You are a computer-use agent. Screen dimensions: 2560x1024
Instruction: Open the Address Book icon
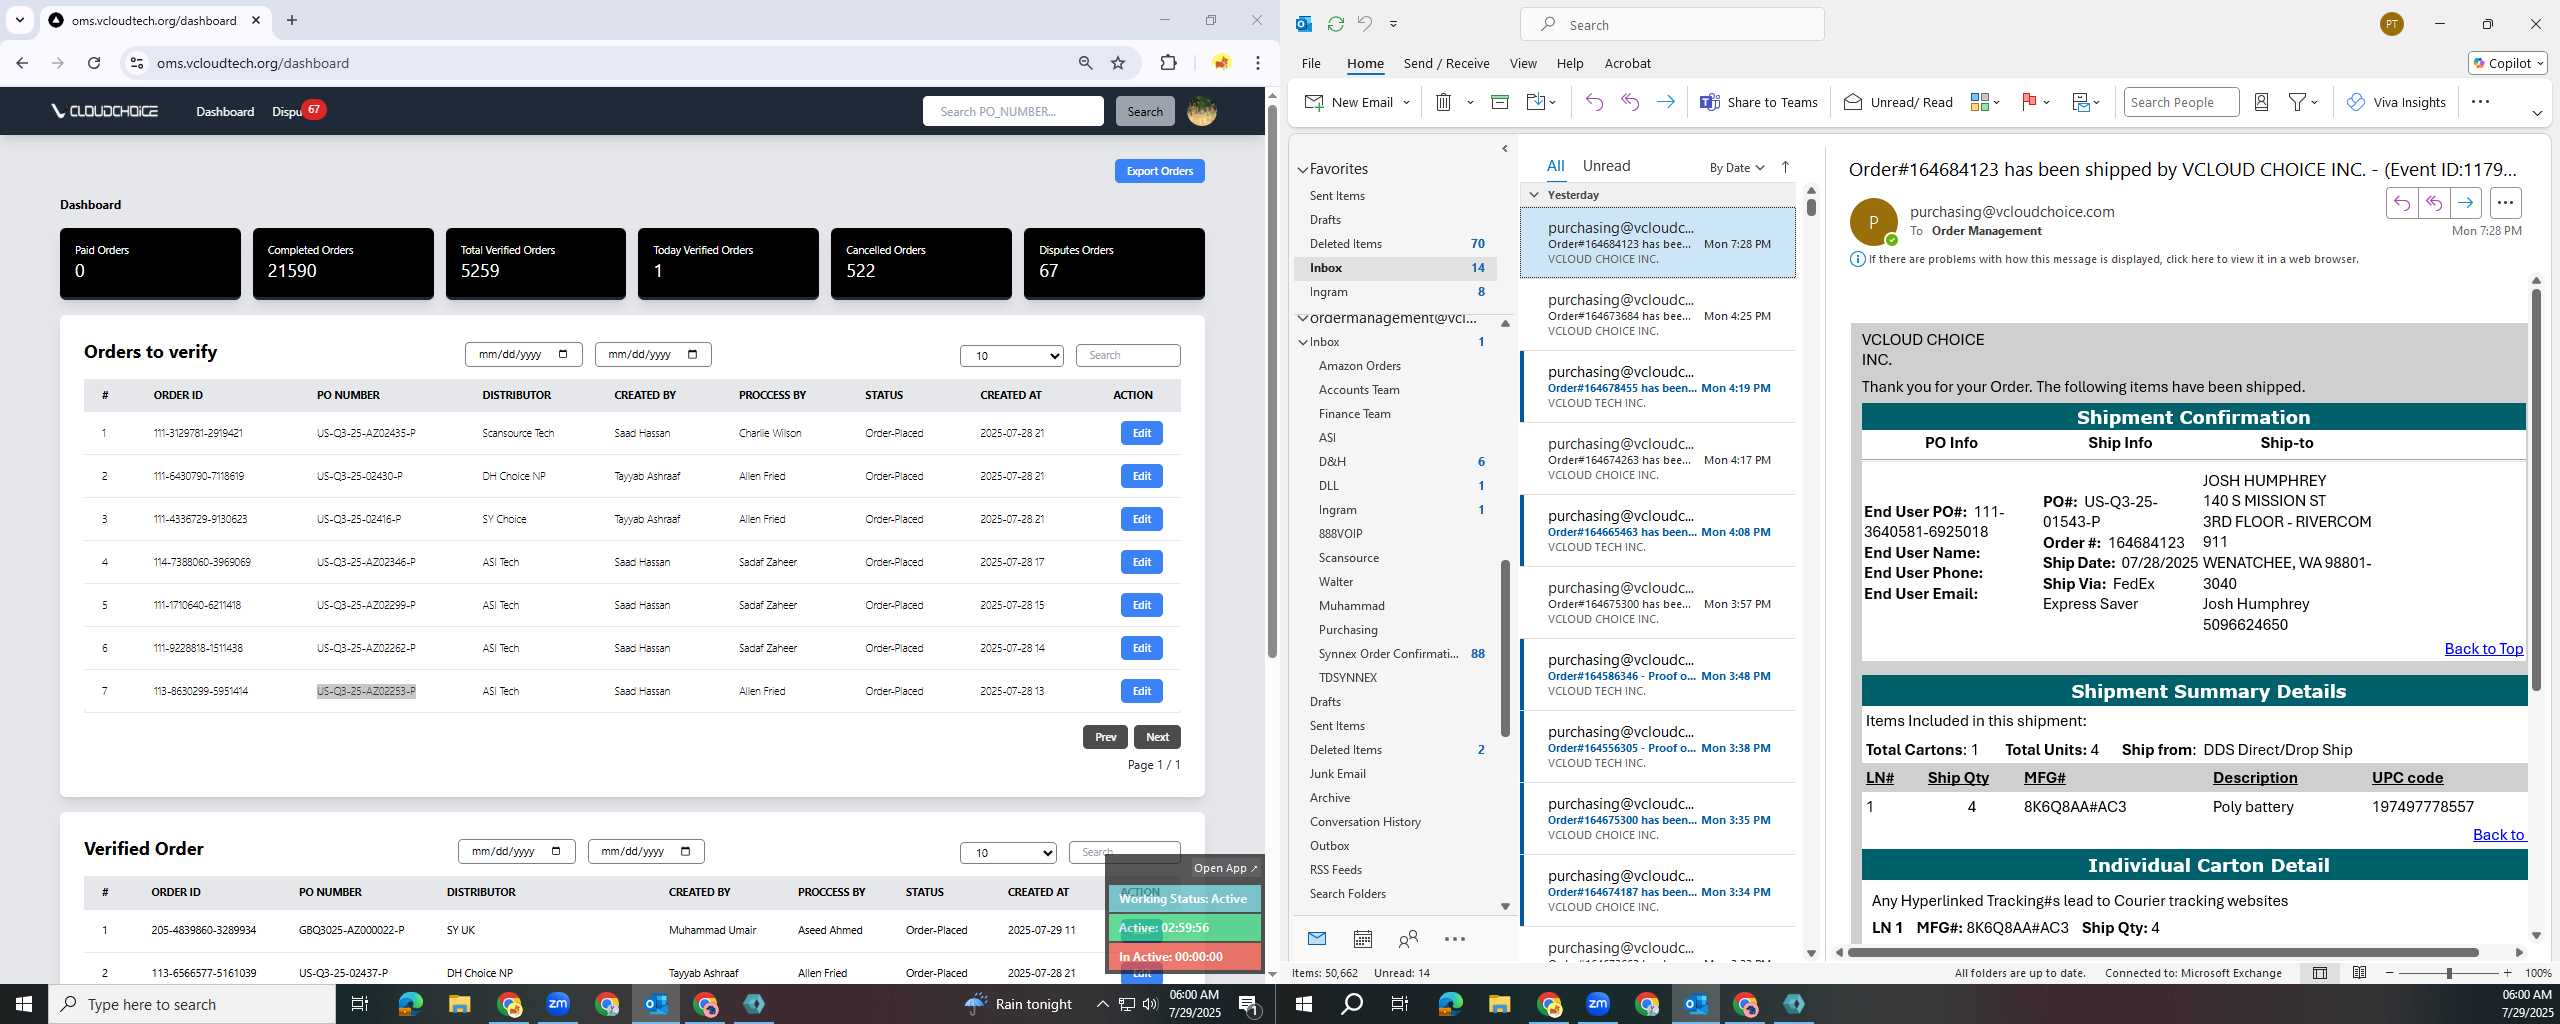click(x=2261, y=102)
